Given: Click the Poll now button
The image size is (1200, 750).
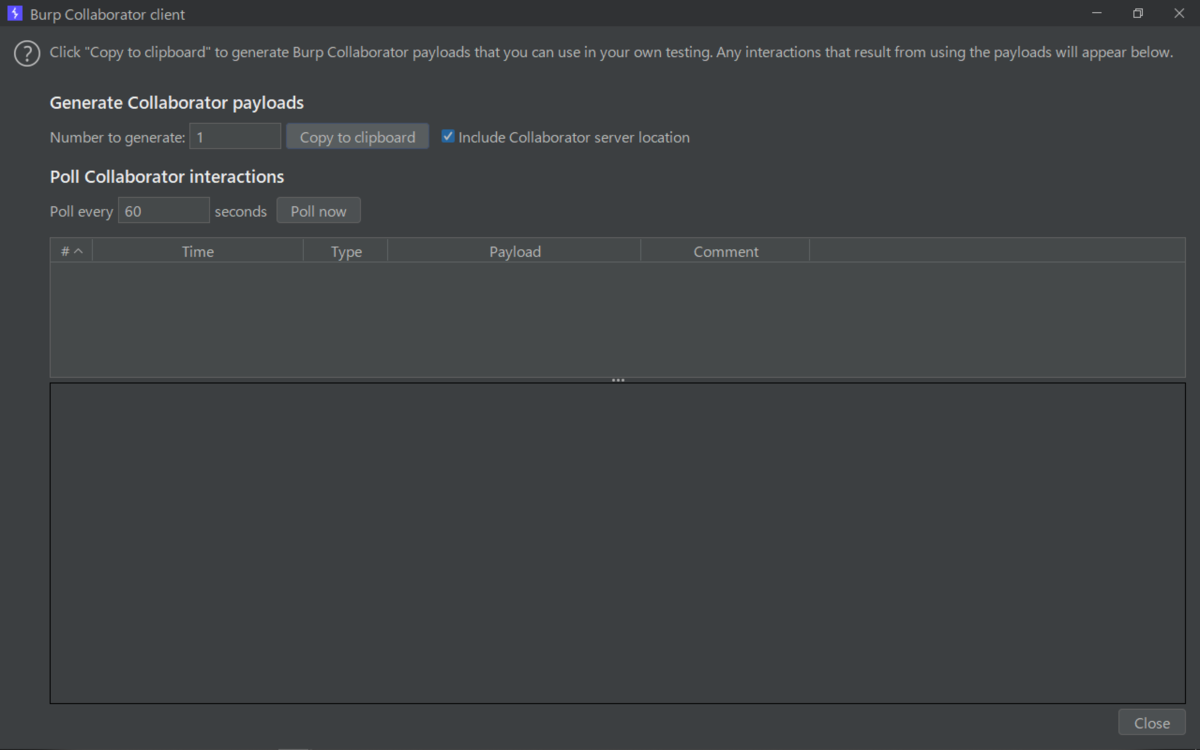Looking at the screenshot, I should tap(319, 211).
